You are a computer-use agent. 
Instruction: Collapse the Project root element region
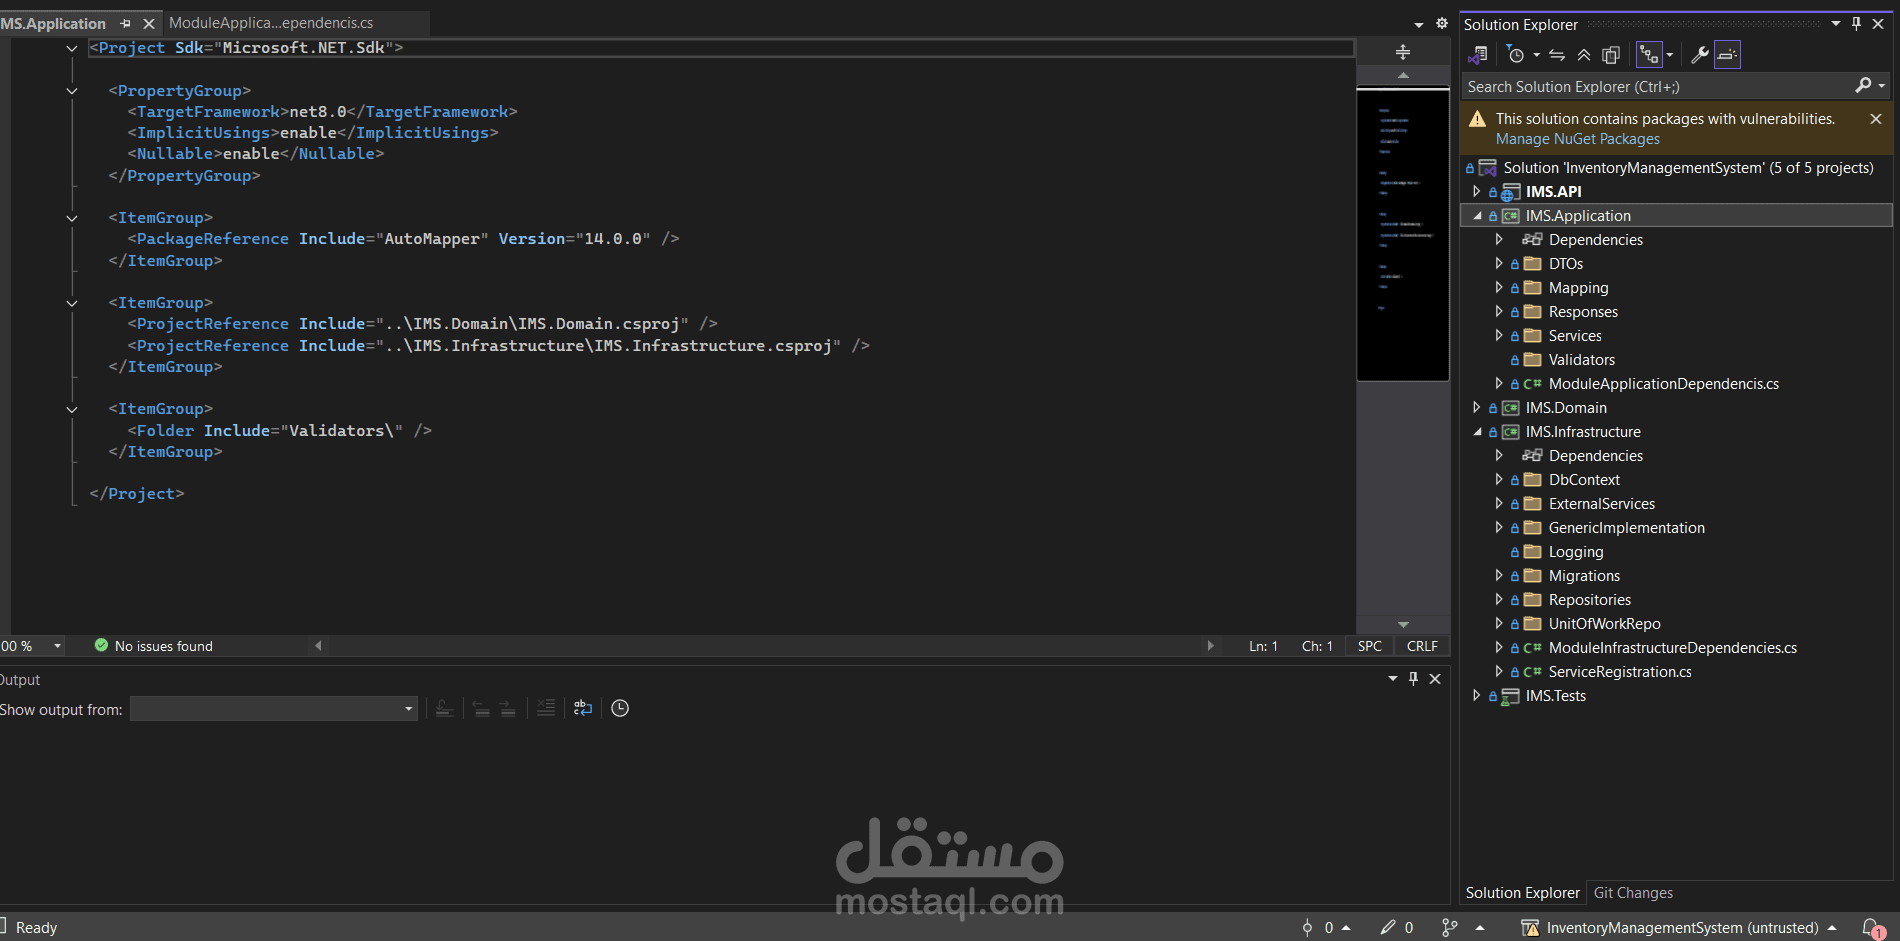tap(72, 48)
